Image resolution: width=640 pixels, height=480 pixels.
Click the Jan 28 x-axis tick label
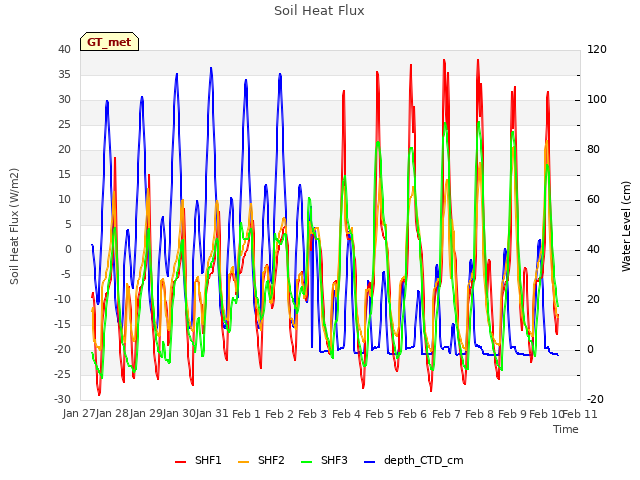pyautogui.click(x=113, y=414)
